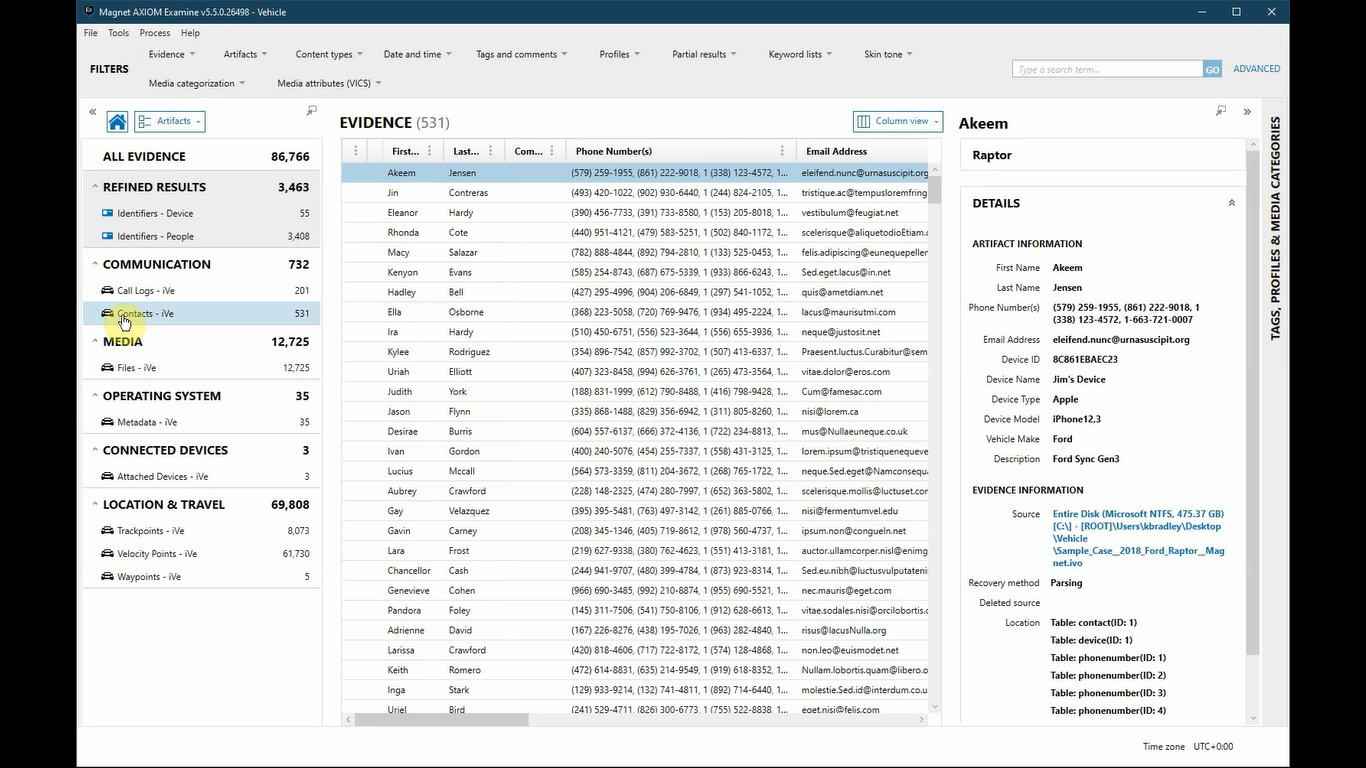The image size is (1366, 768).
Task: Open the ADVANCED search link
Action: 1256,69
